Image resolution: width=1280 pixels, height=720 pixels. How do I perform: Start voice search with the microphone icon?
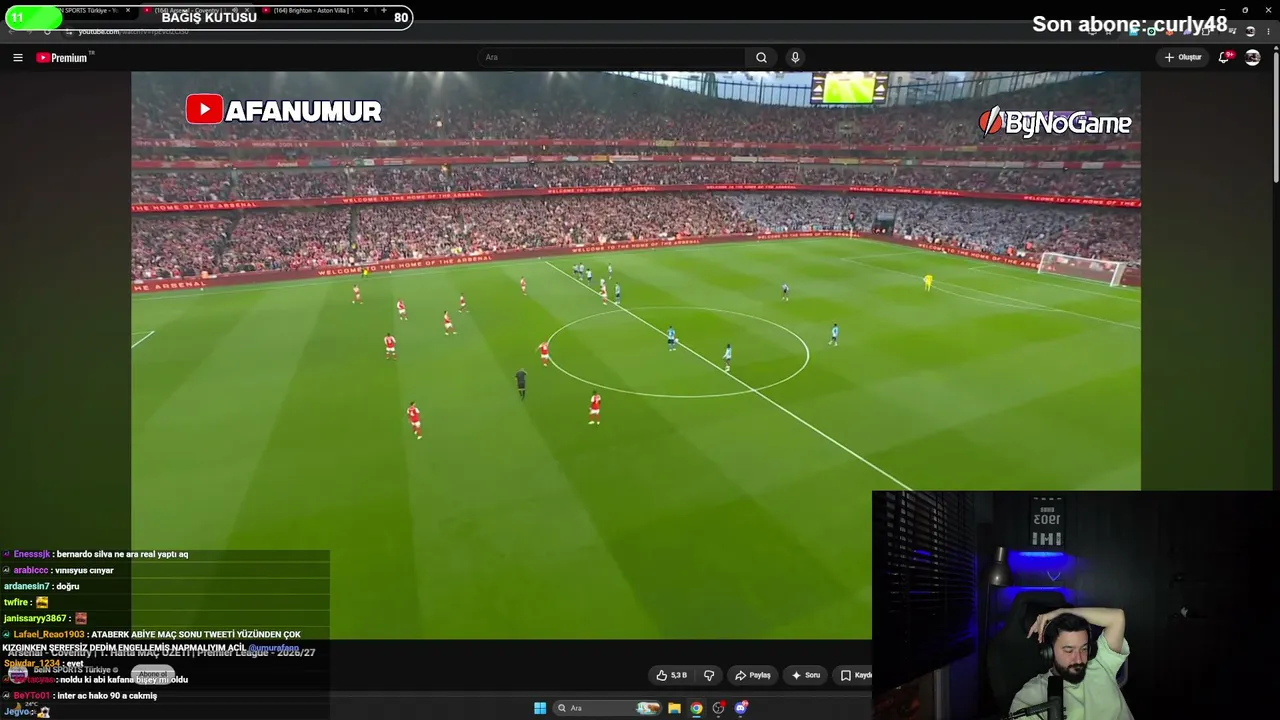[795, 58]
